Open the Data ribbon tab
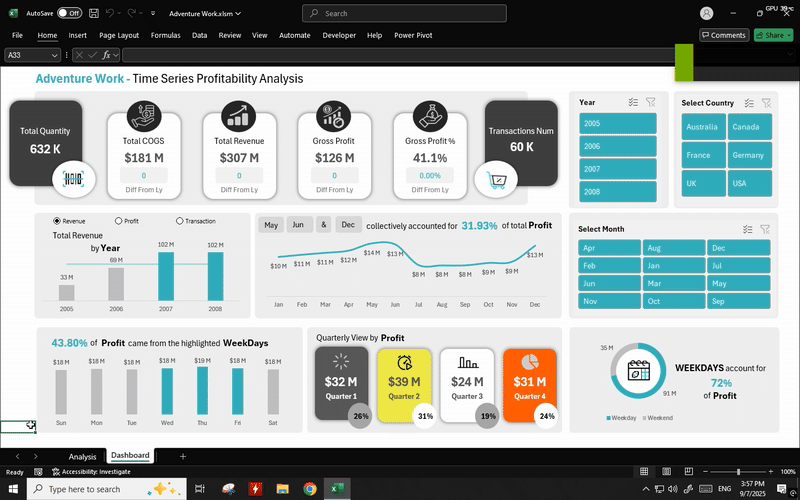Screen dimensions: 800x500 pyautogui.click(x=199, y=35)
